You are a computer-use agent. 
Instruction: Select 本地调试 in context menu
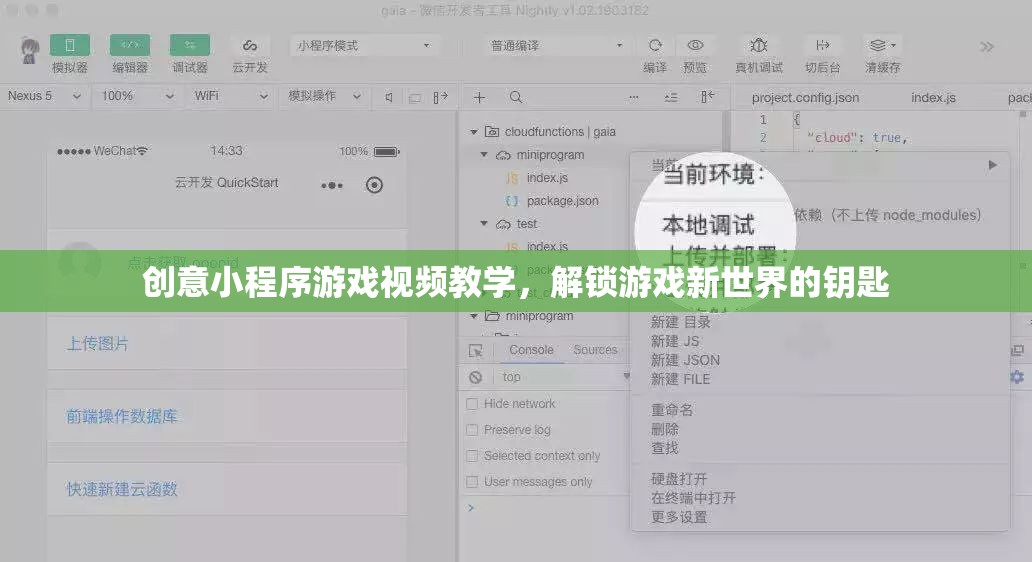click(708, 225)
